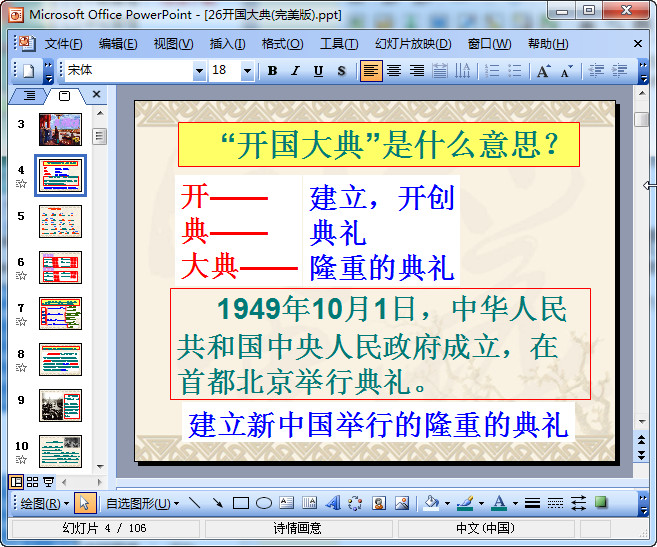Screen dimensions: 657x547
Task: Switch to the Slides thumbnail tab
Action: point(65,96)
